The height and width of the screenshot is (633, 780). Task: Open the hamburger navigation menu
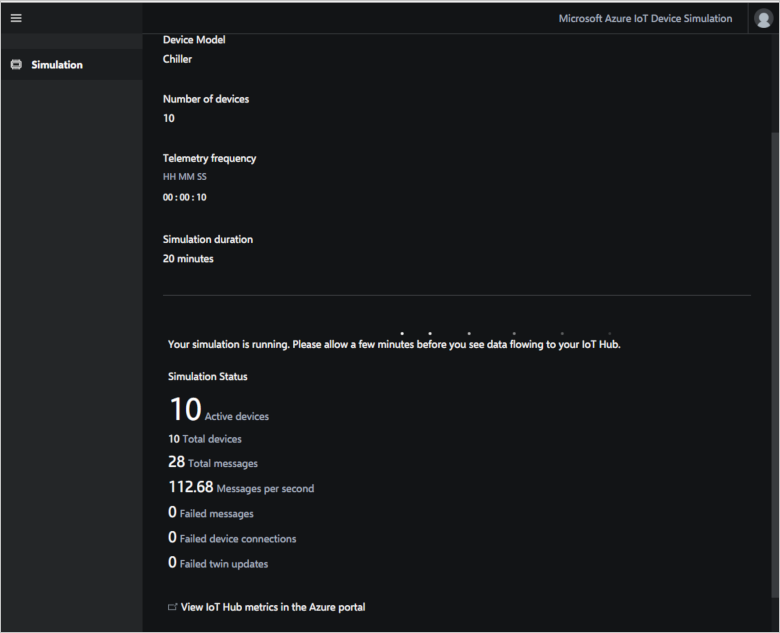tap(16, 18)
